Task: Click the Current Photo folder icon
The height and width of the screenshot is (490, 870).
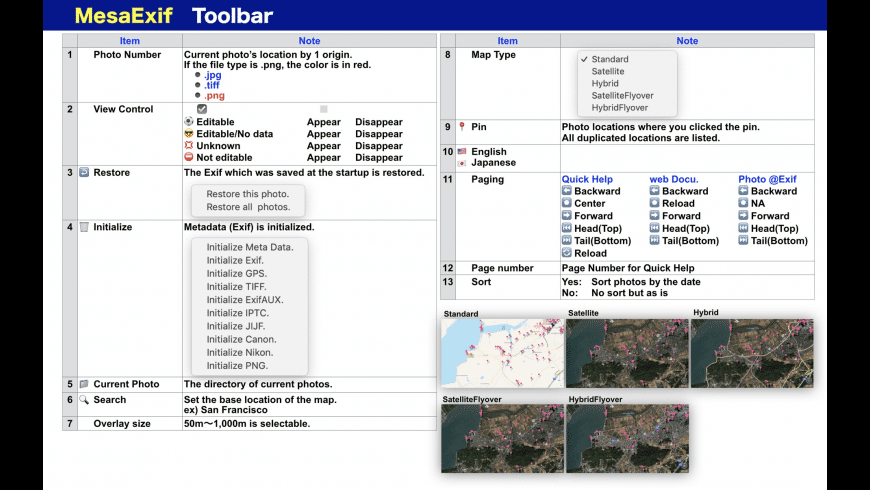Action: click(x=84, y=384)
